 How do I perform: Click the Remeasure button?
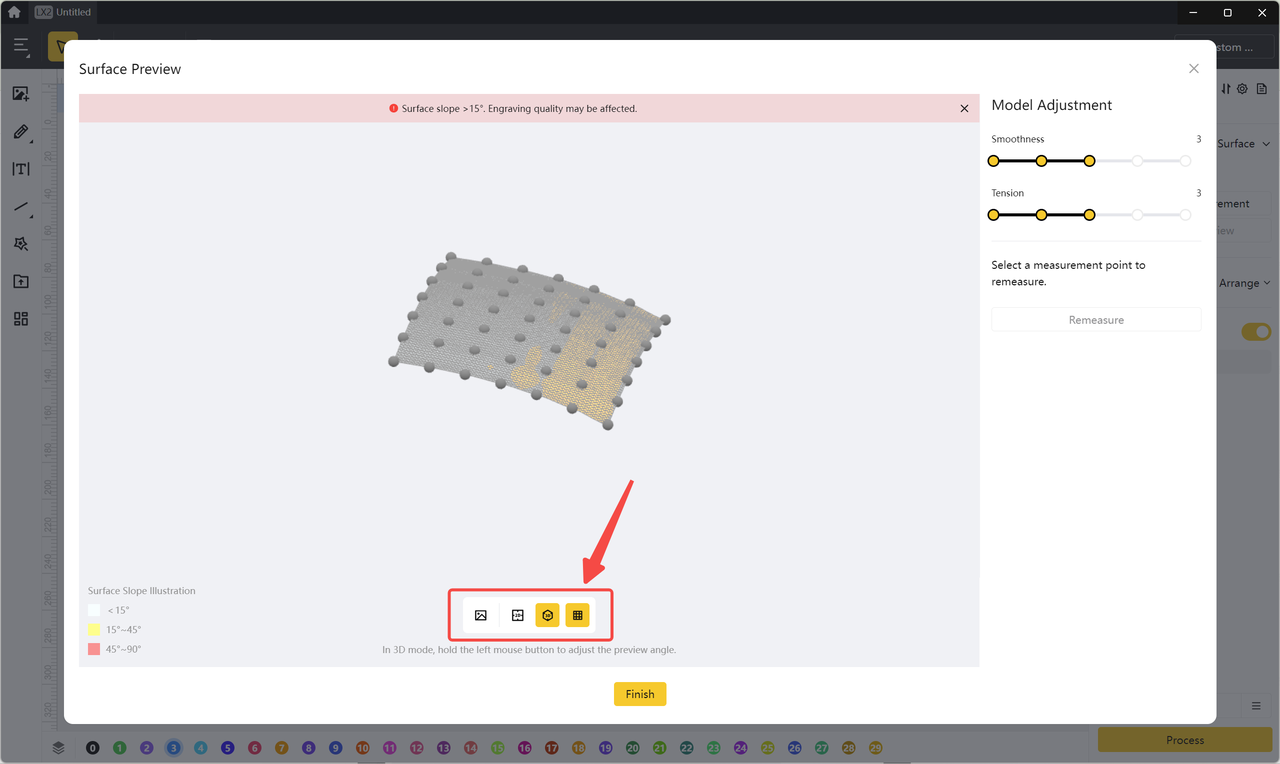[1096, 320]
